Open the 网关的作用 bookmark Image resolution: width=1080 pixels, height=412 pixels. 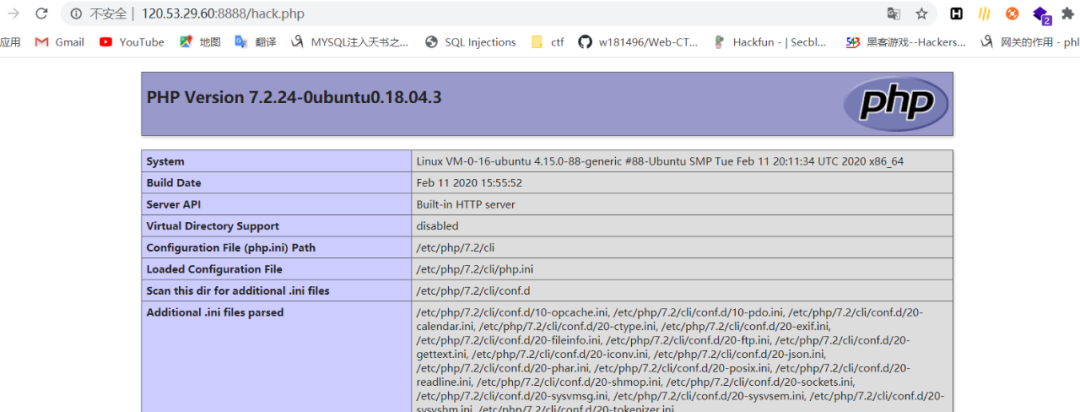point(1030,42)
